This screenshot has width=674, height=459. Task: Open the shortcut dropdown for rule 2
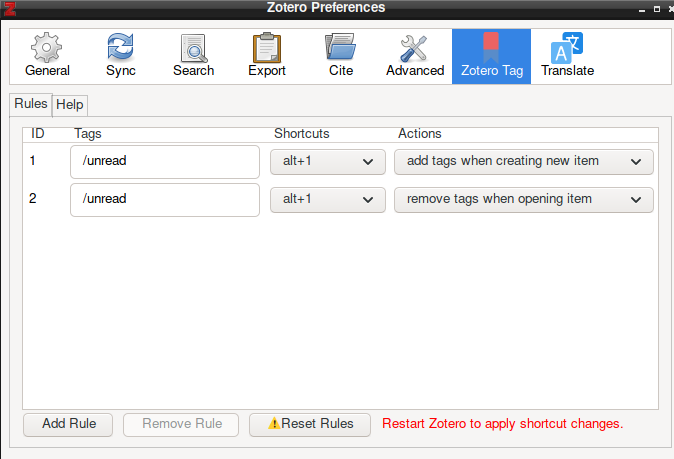click(328, 199)
